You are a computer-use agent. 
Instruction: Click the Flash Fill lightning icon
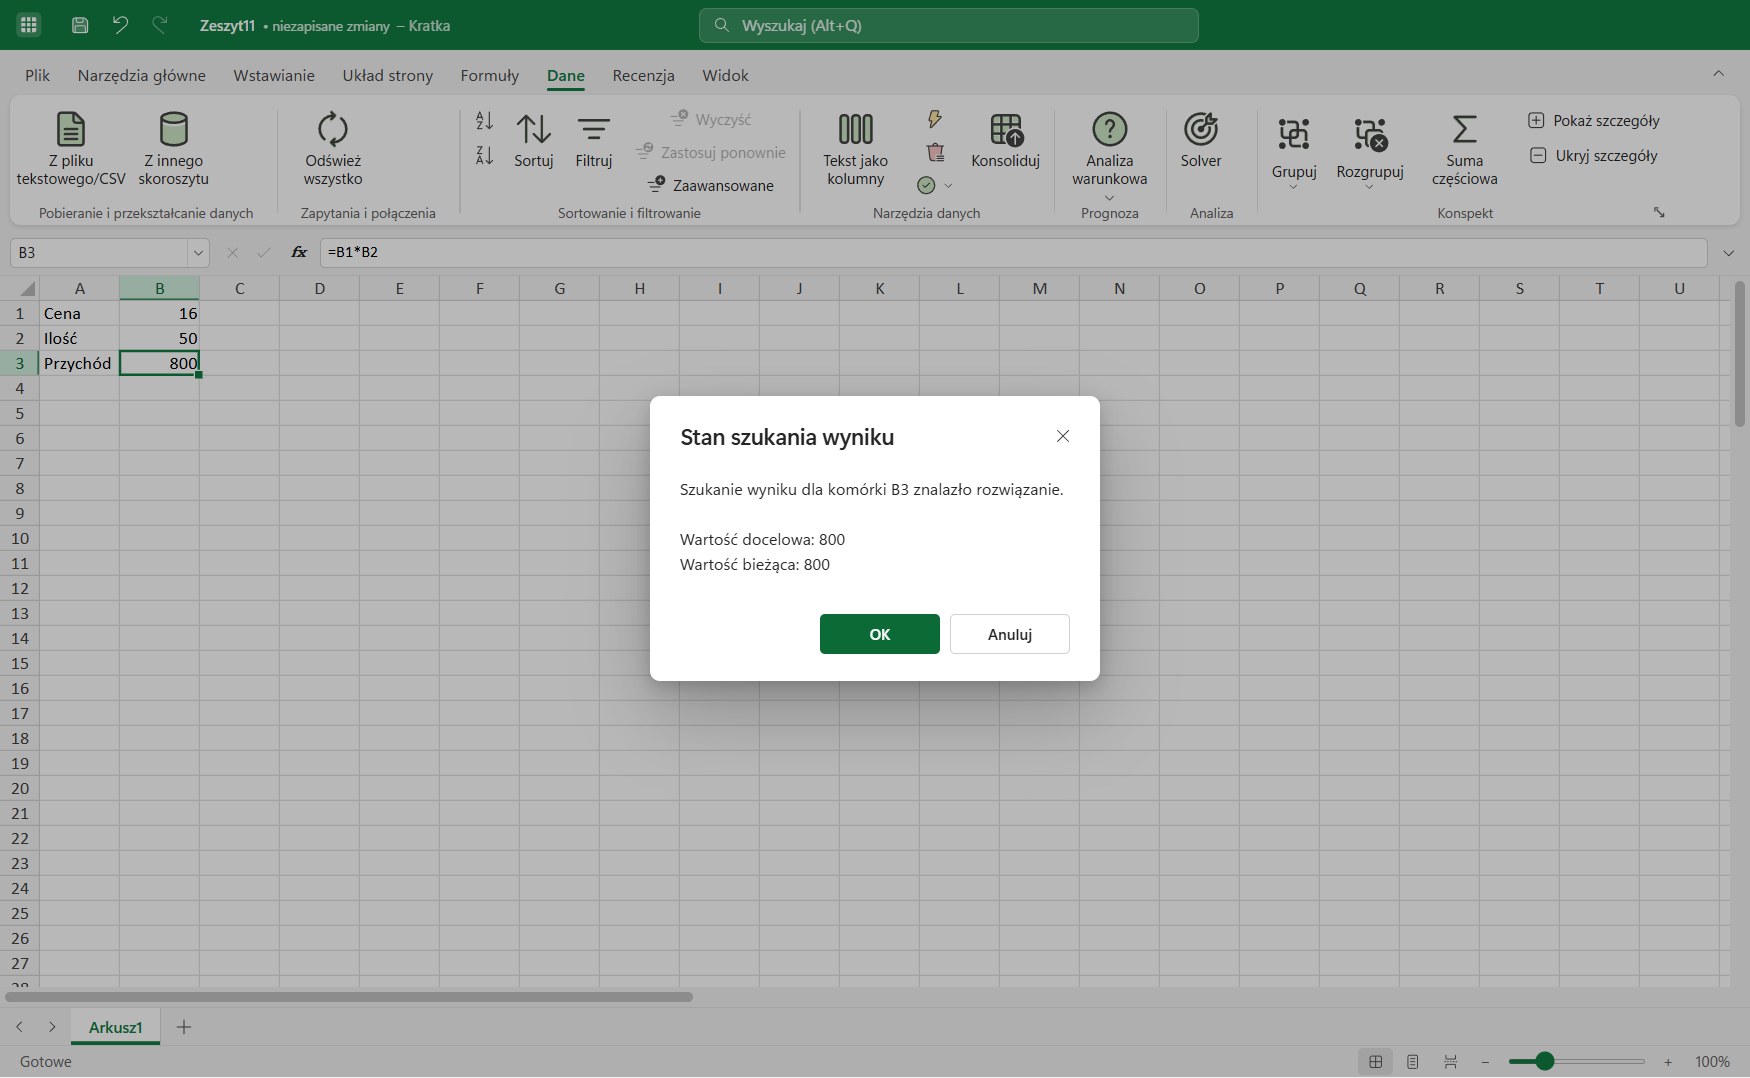click(935, 119)
